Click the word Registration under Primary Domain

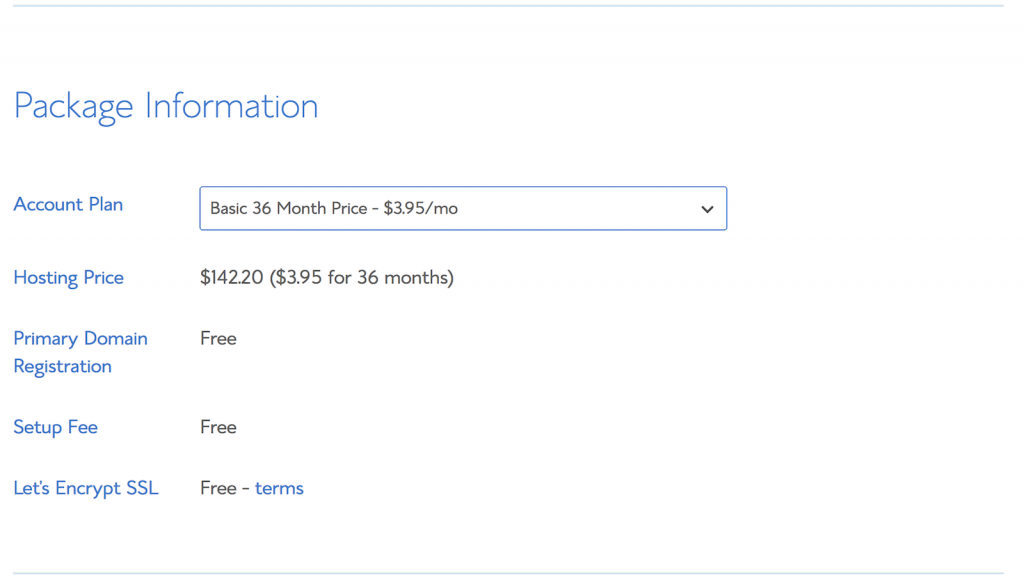62,366
